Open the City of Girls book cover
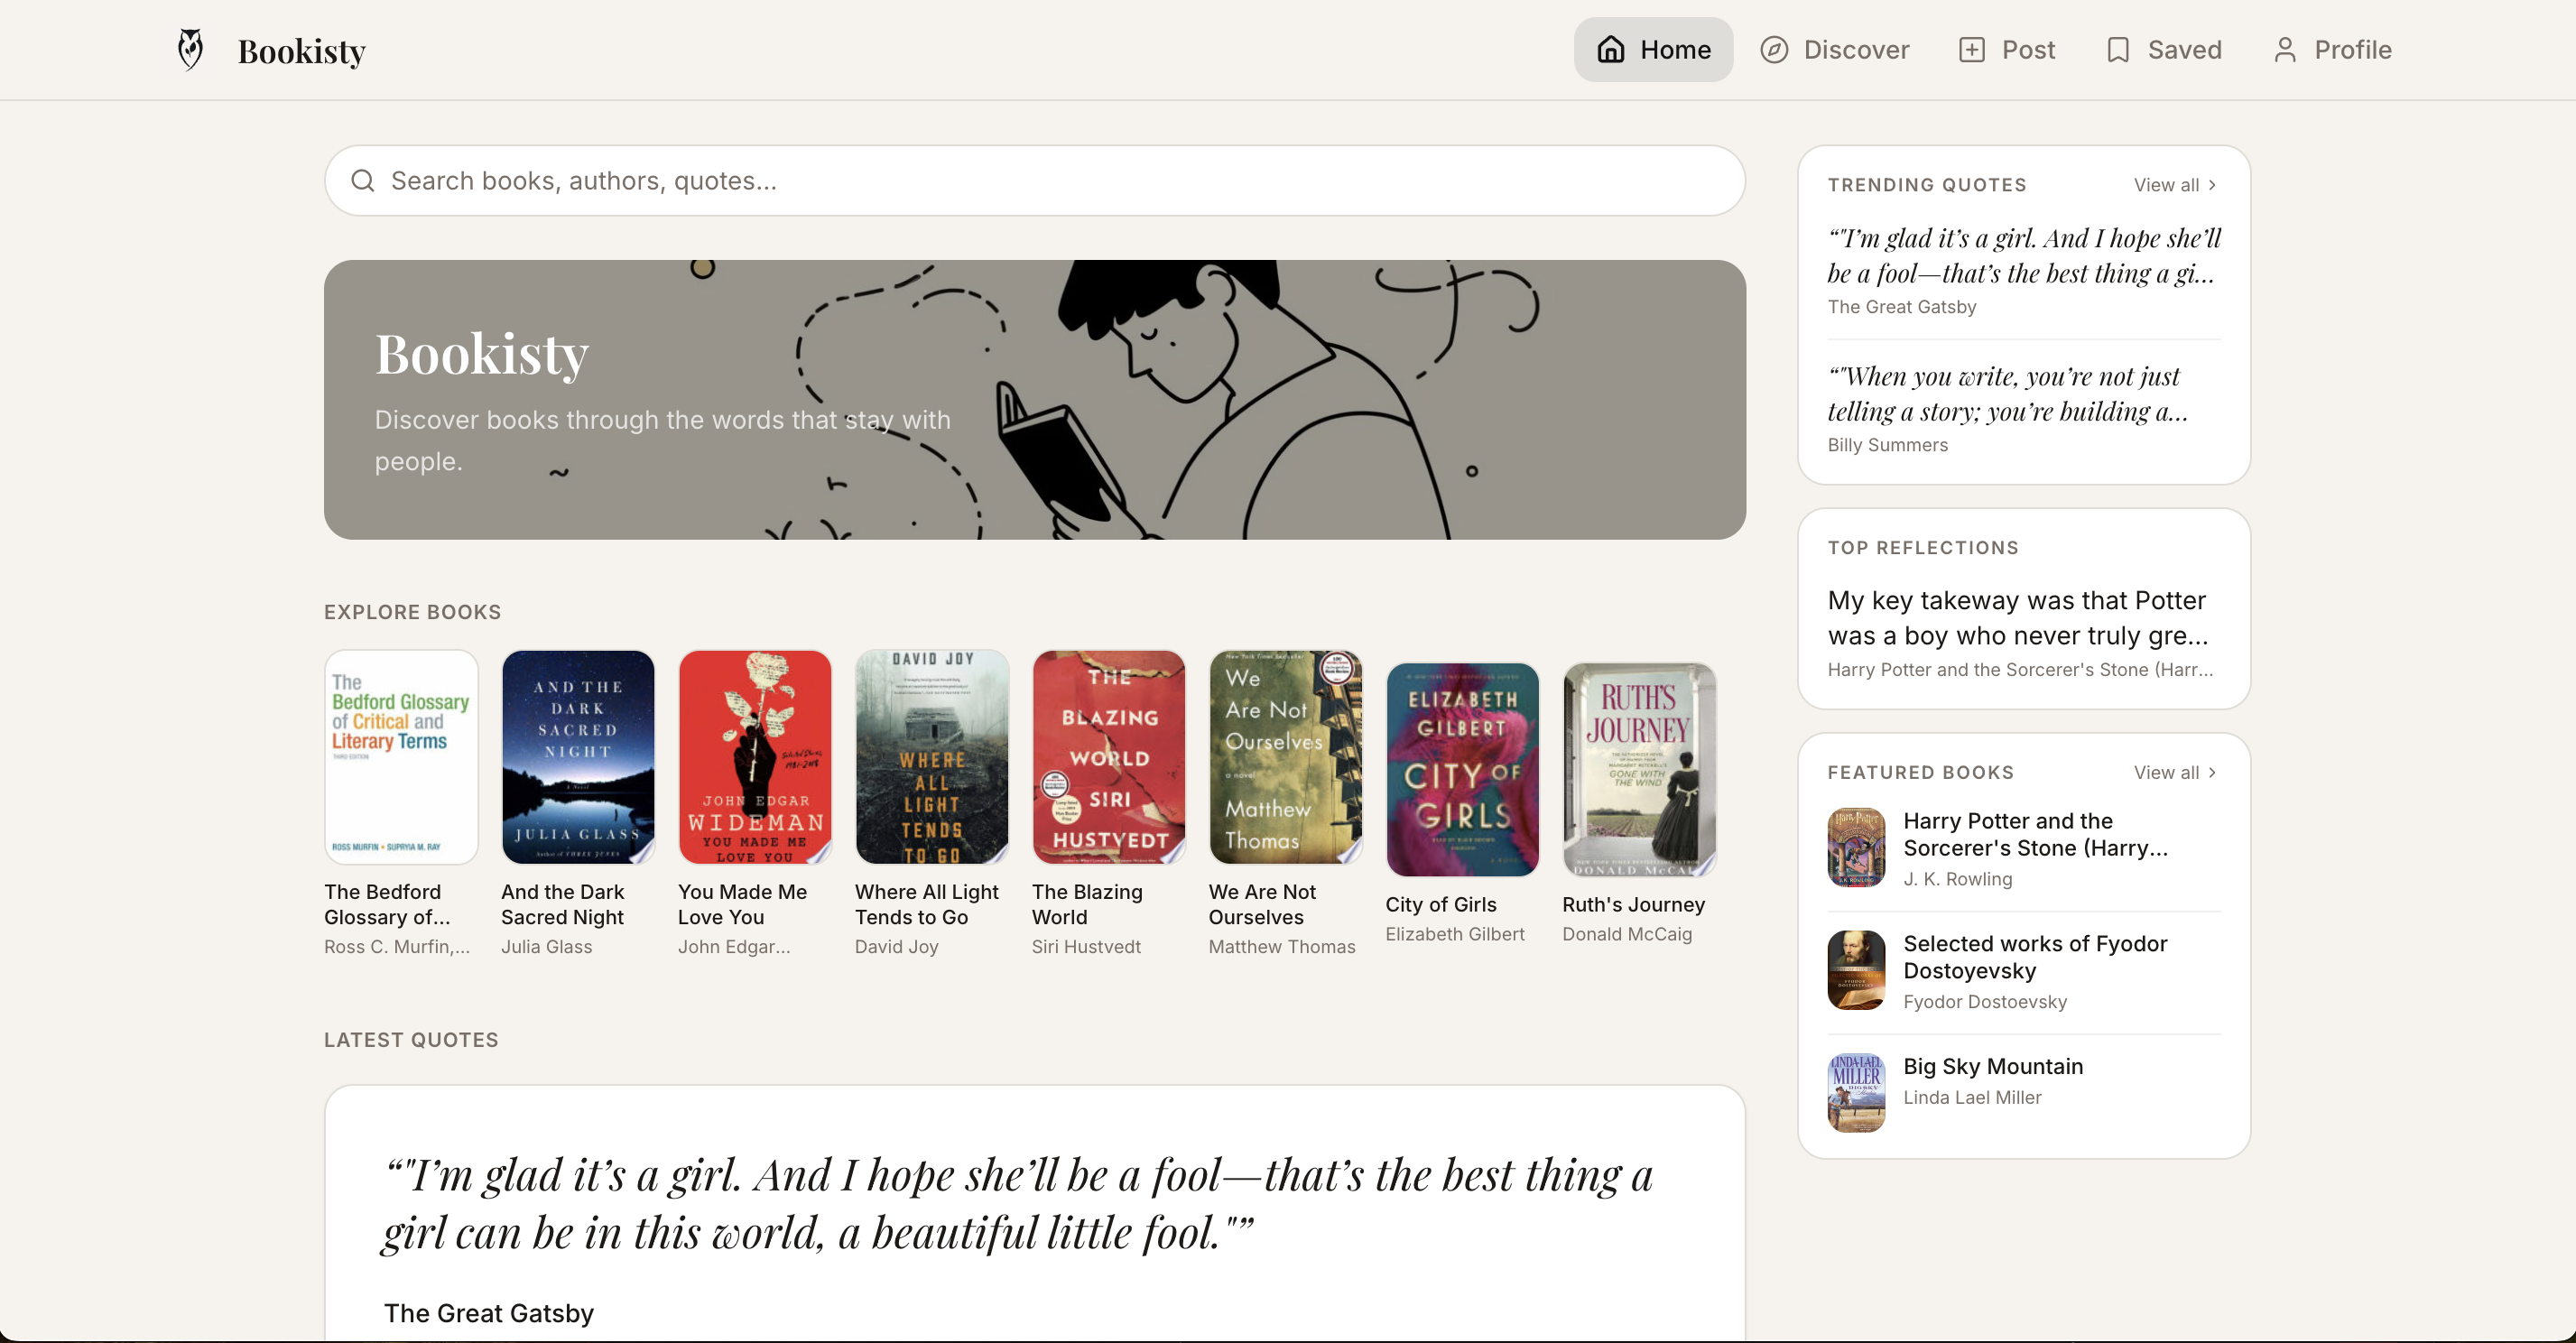The width and height of the screenshot is (2576, 1343). 1462,769
